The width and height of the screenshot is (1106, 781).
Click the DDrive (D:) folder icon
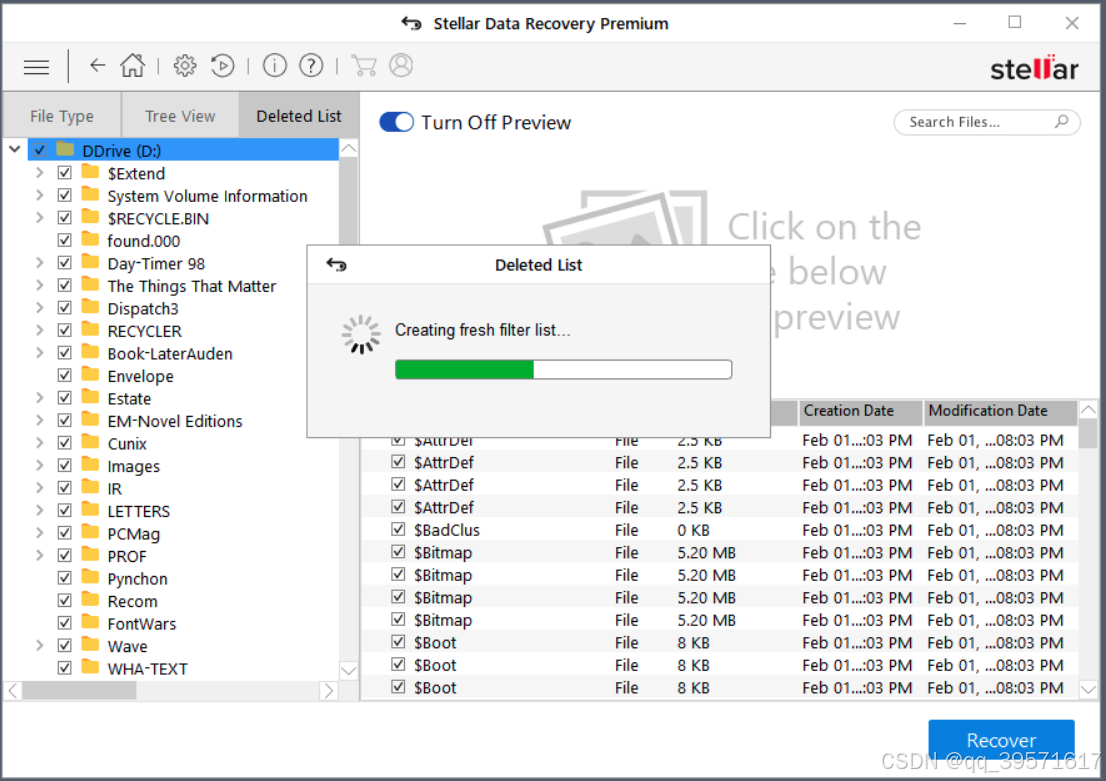(66, 149)
